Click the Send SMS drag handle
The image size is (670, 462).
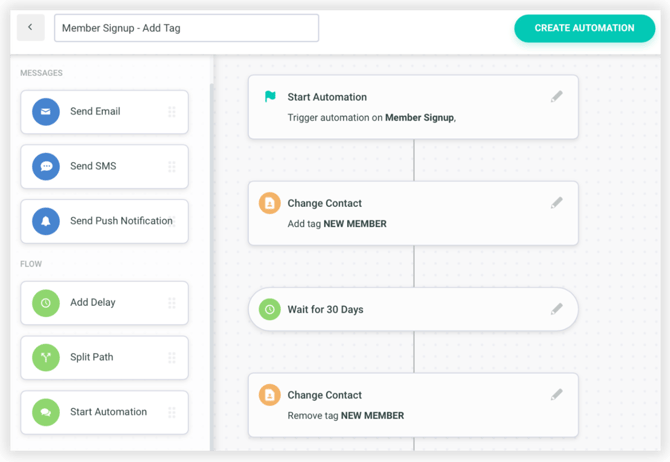[172, 167]
